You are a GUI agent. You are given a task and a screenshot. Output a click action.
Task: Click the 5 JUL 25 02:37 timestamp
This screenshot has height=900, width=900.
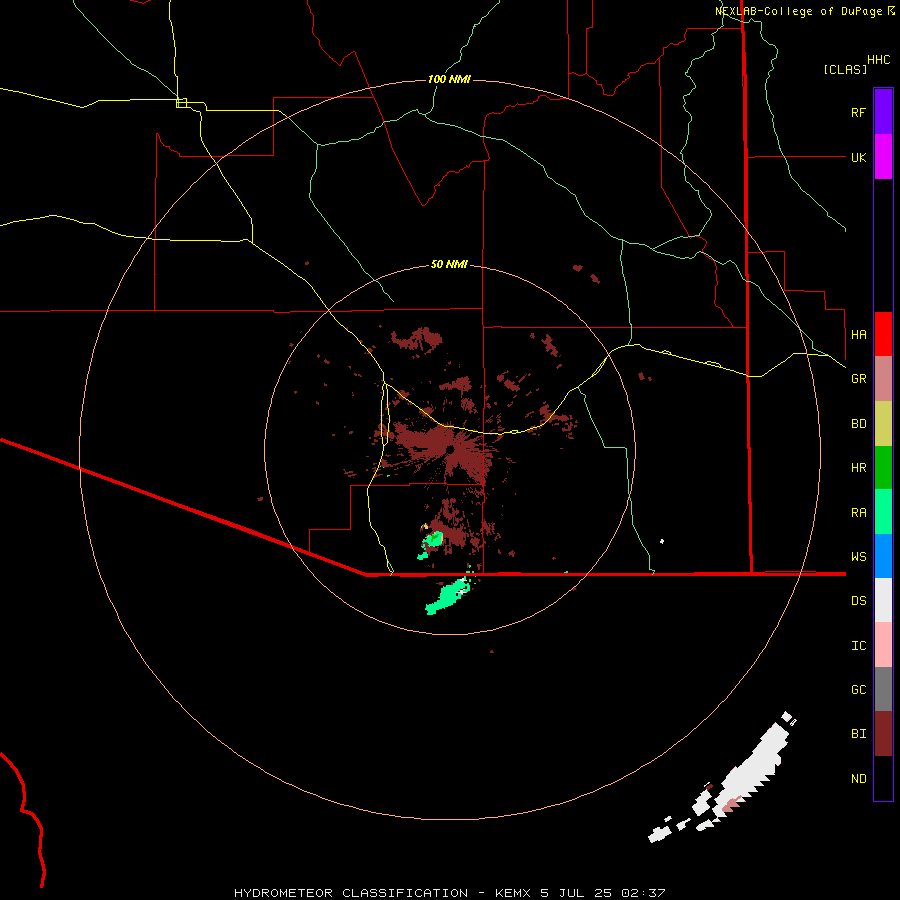coord(602,893)
